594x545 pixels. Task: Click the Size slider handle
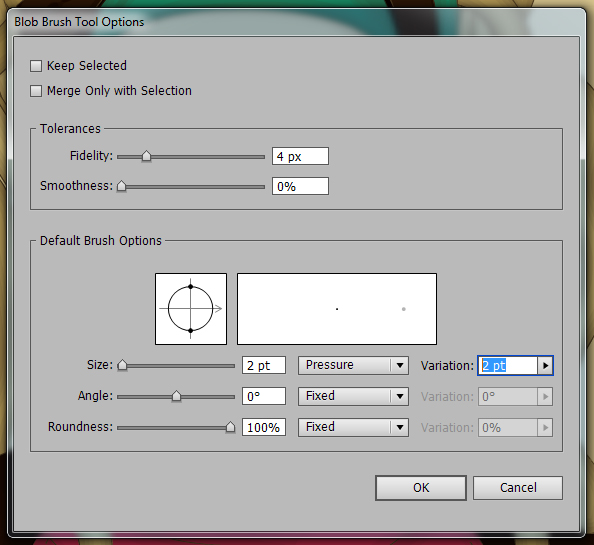(x=122, y=365)
